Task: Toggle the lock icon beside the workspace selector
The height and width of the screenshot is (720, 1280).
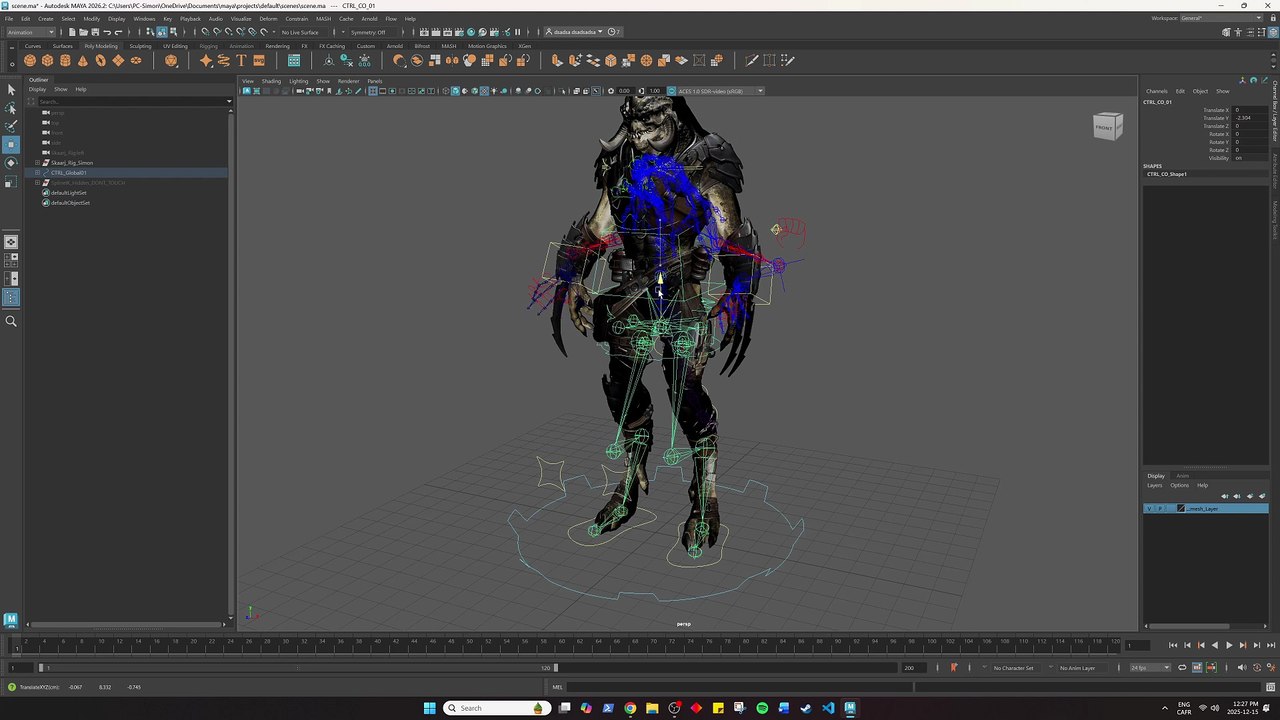Action: (x=1273, y=18)
